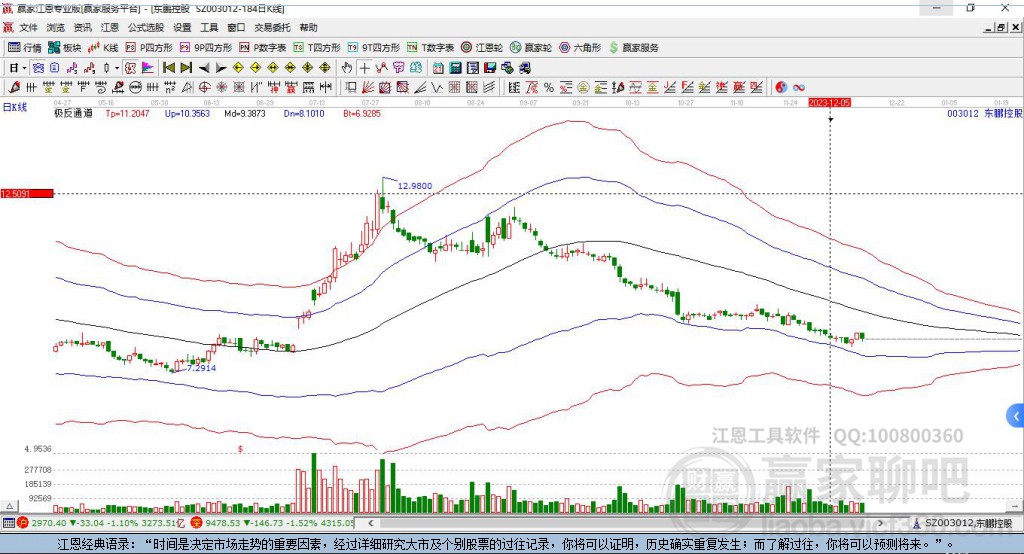
Task: Click the red 12.5091 price label
Action: tap(27, 193)
